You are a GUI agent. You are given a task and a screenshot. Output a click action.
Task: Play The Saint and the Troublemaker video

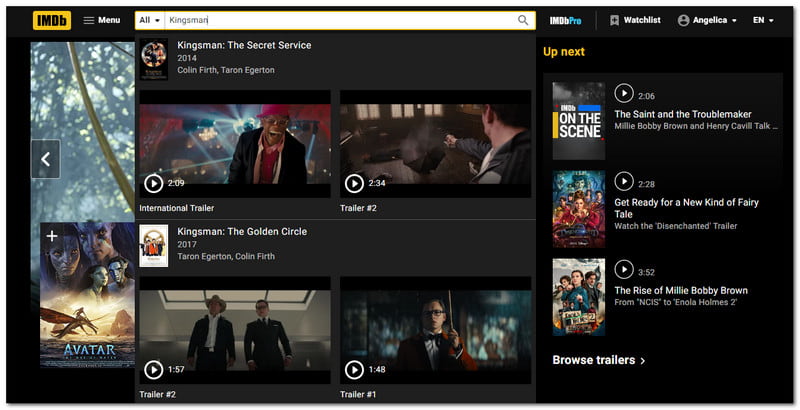click(x=623, y=93)
